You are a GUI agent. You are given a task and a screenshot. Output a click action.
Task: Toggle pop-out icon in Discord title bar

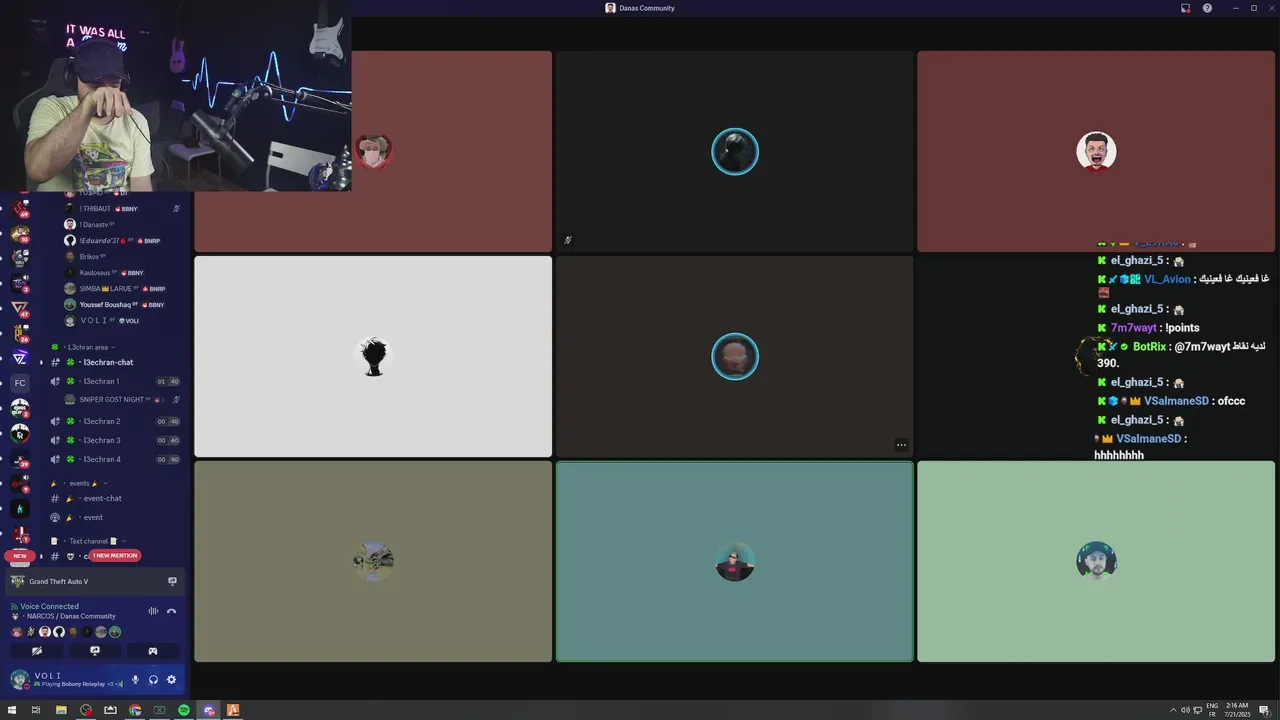pyautogui.click(x=1185, y=8)
